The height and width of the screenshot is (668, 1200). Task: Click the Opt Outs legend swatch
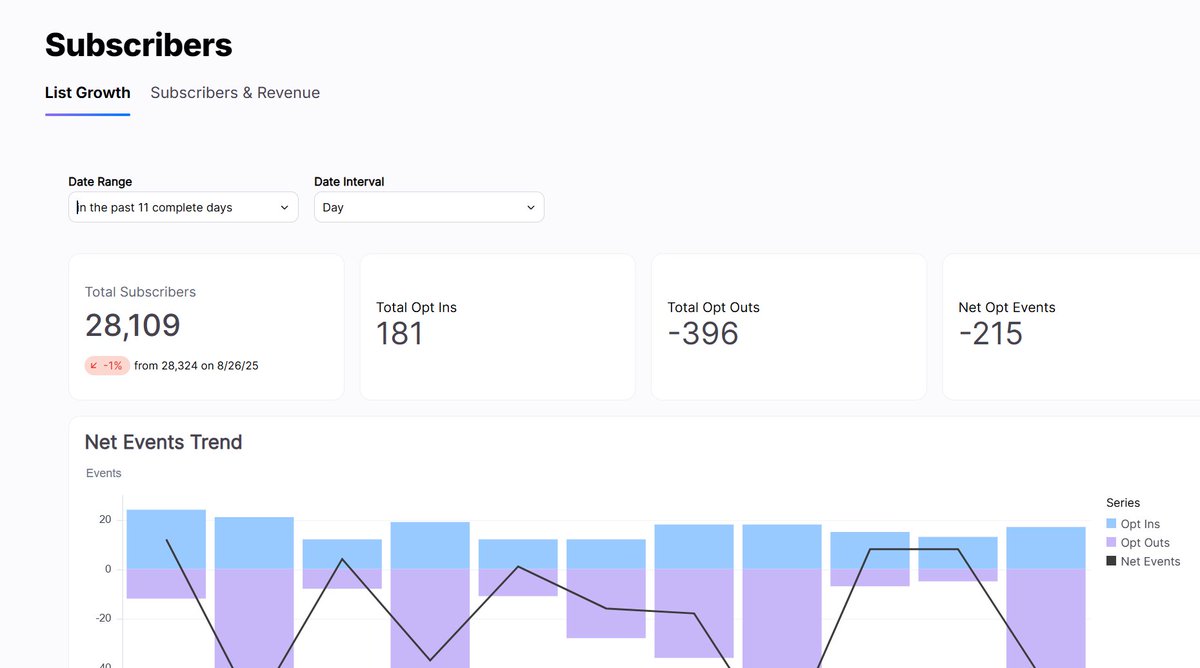(1111, 543)
